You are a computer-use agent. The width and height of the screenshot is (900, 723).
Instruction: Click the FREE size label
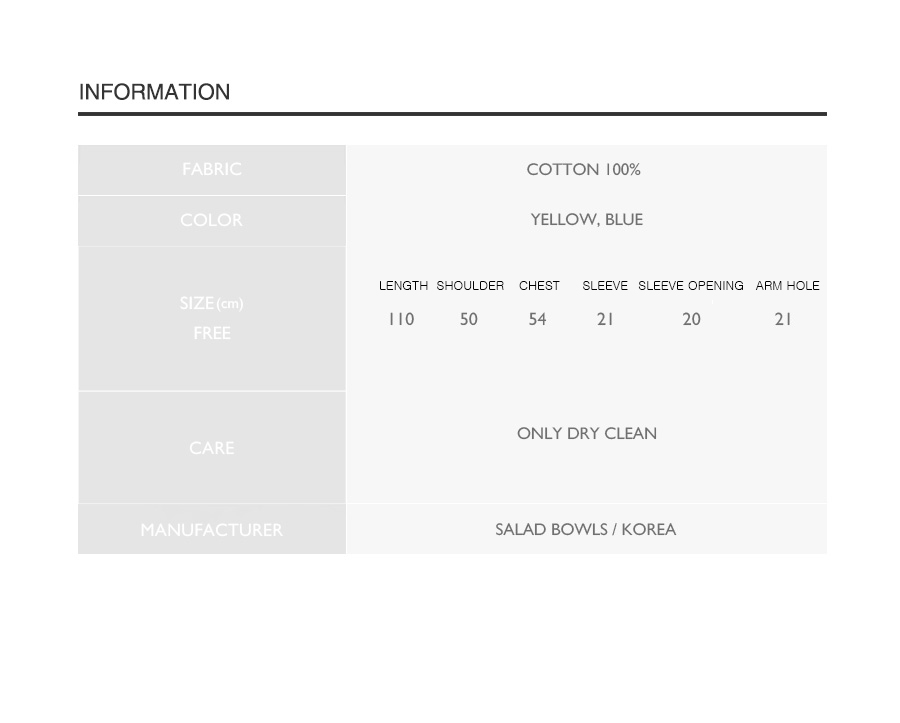click(x=212, y=333)
